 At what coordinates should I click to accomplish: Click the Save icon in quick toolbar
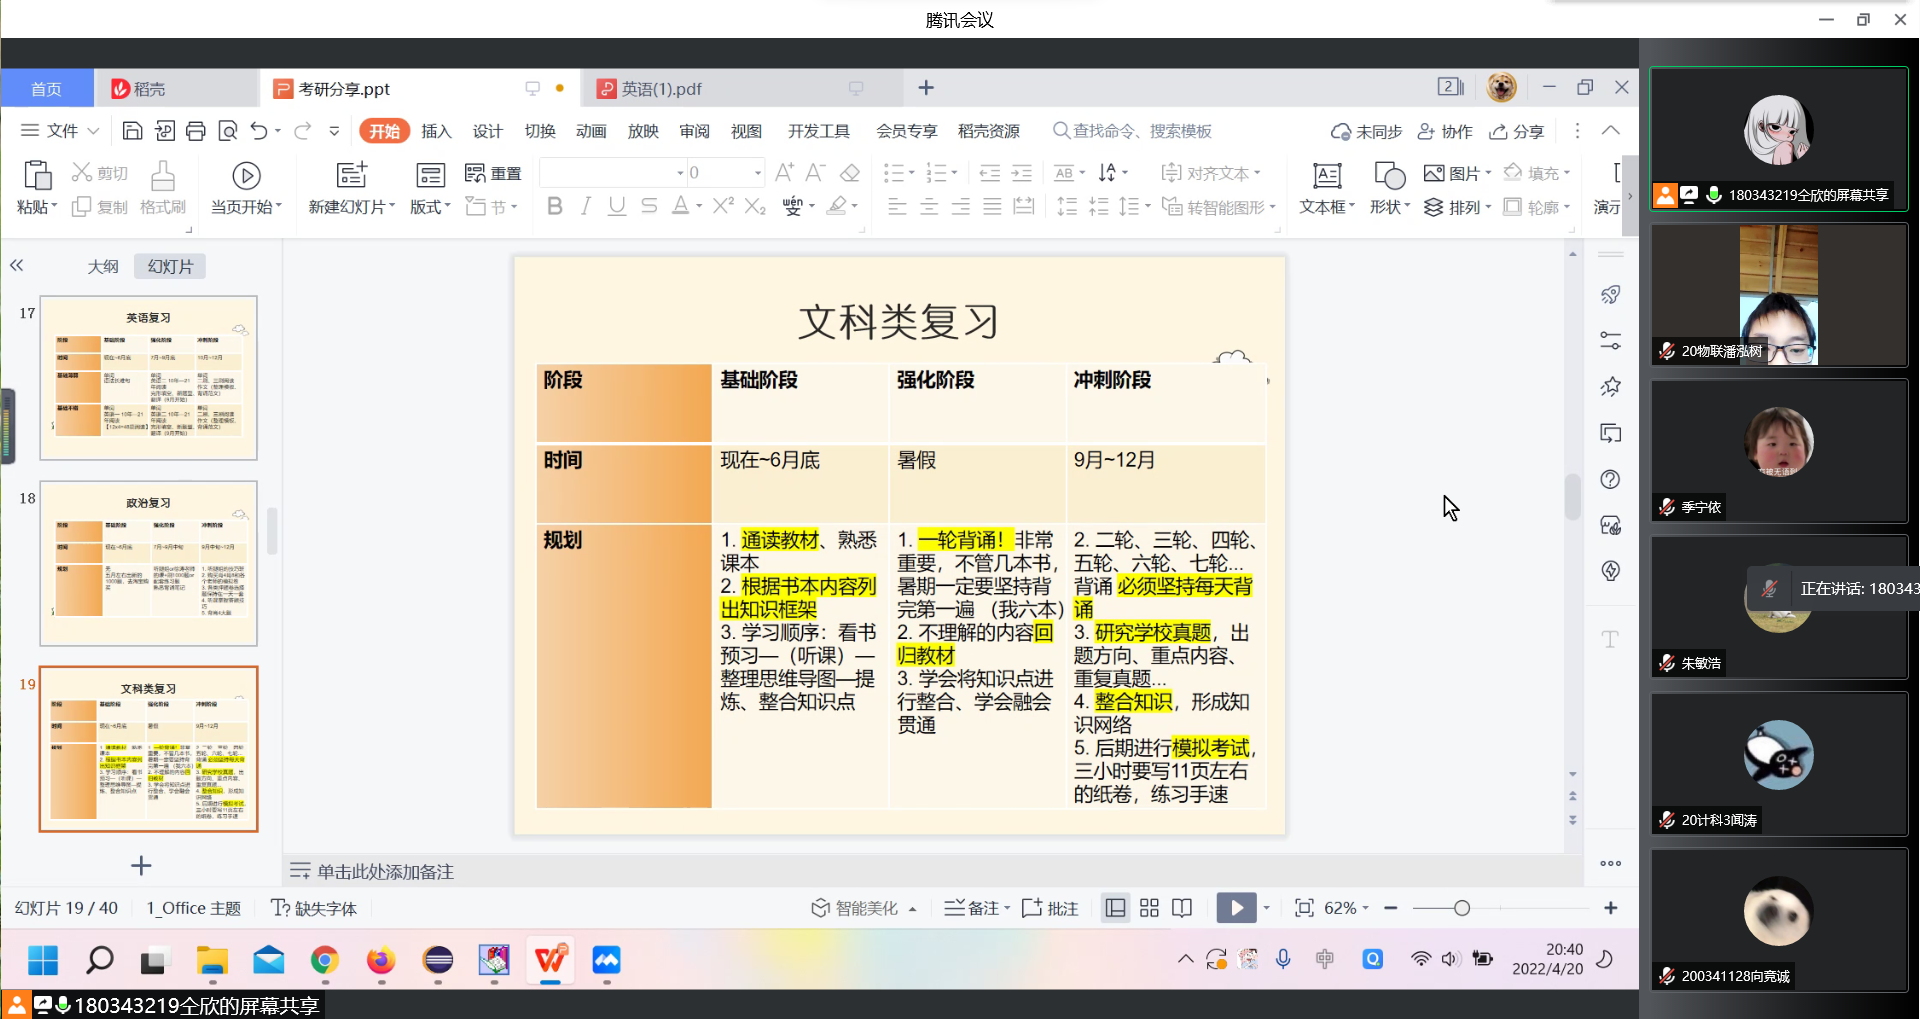132,131
